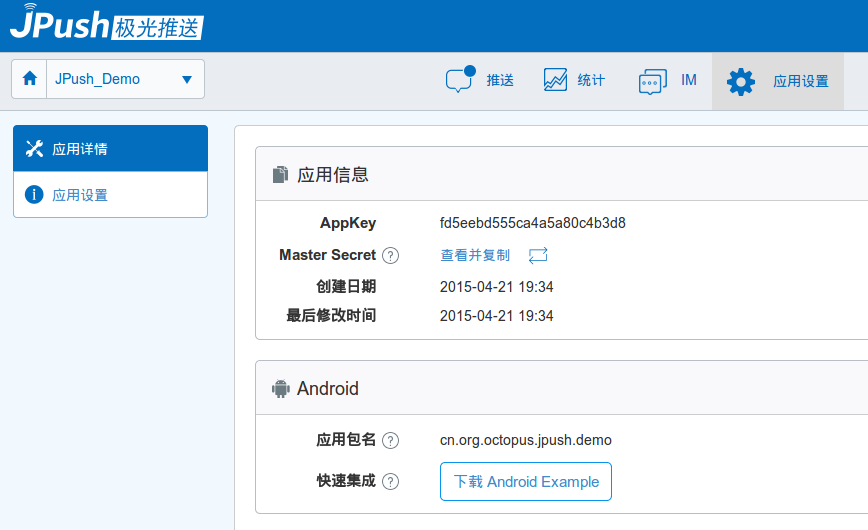Click the AppKey value fd5eebd555ca4a5a80c4b3d8
The height and width of the screenshot is (530, 868).
click(x=533, y=223)
